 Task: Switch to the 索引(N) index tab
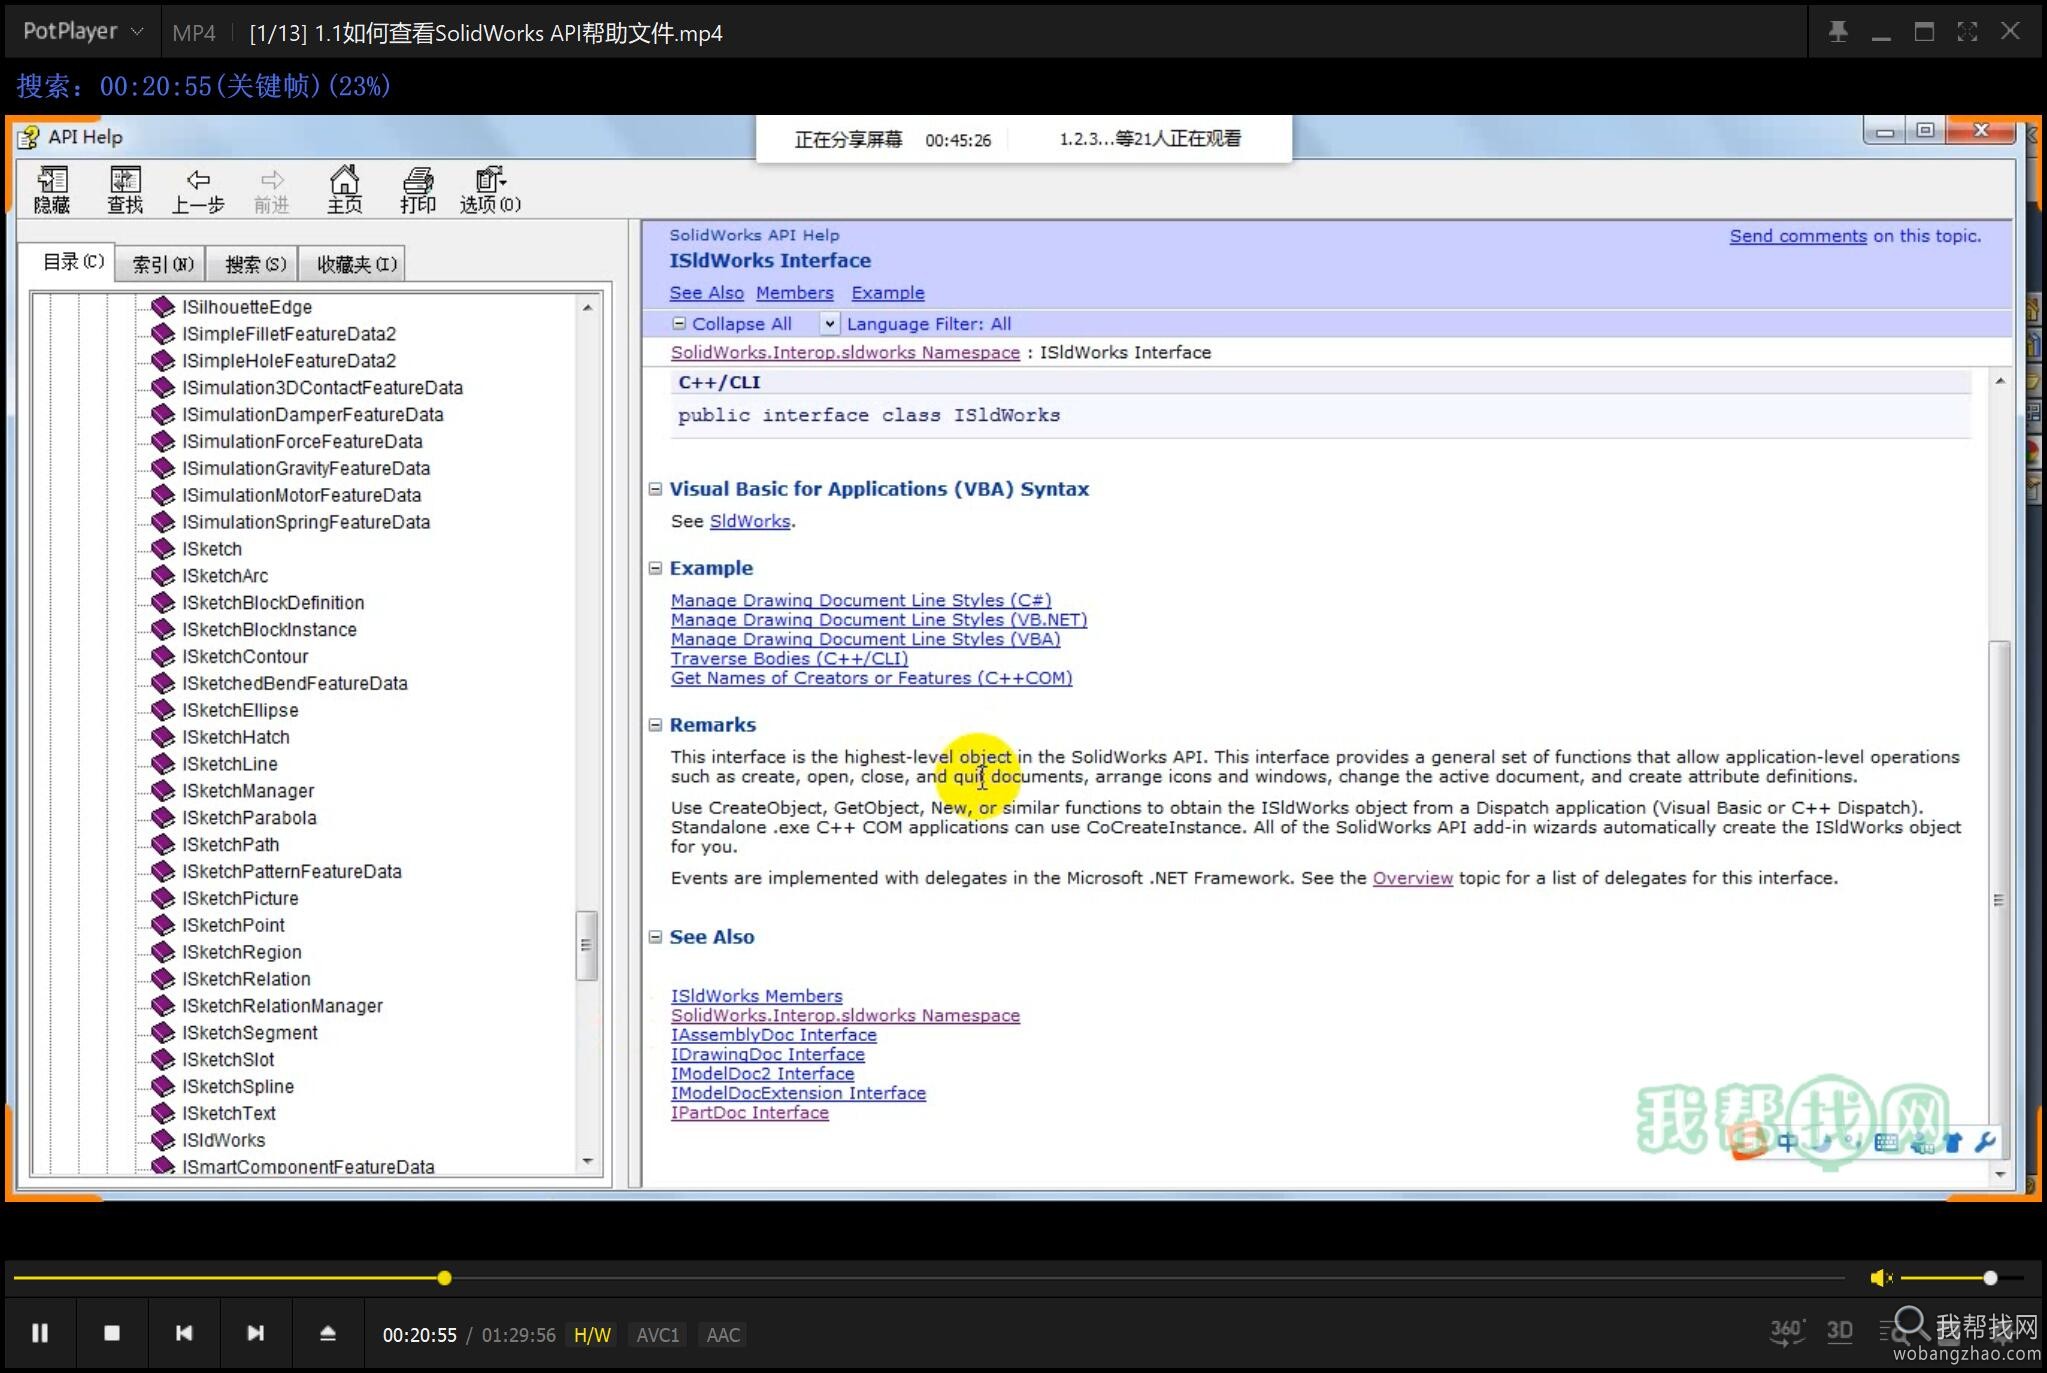coord(162,264)
